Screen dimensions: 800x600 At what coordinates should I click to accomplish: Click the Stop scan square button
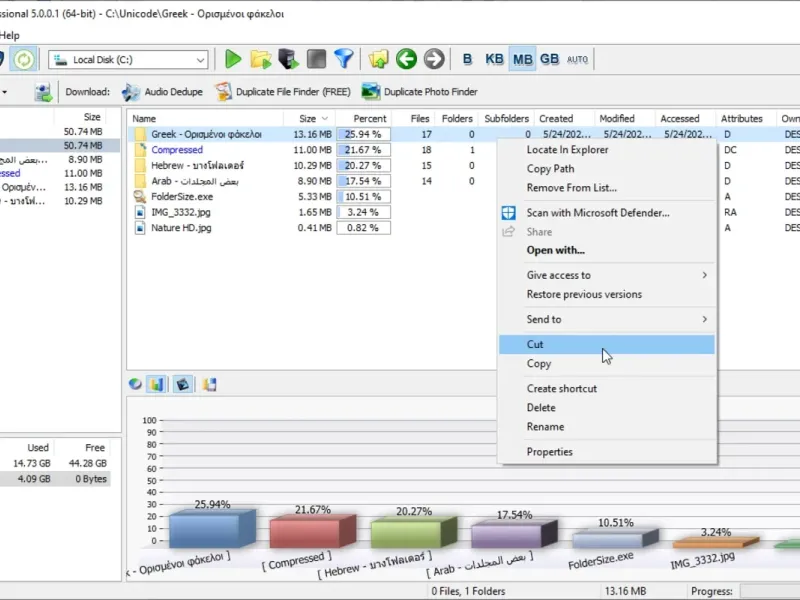click(x=316, y=59)
